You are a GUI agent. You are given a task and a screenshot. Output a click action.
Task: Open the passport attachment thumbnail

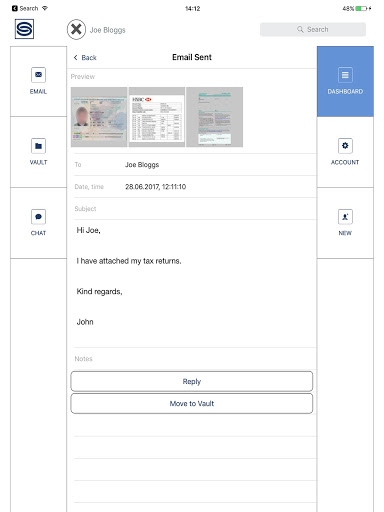coord(99,117)
